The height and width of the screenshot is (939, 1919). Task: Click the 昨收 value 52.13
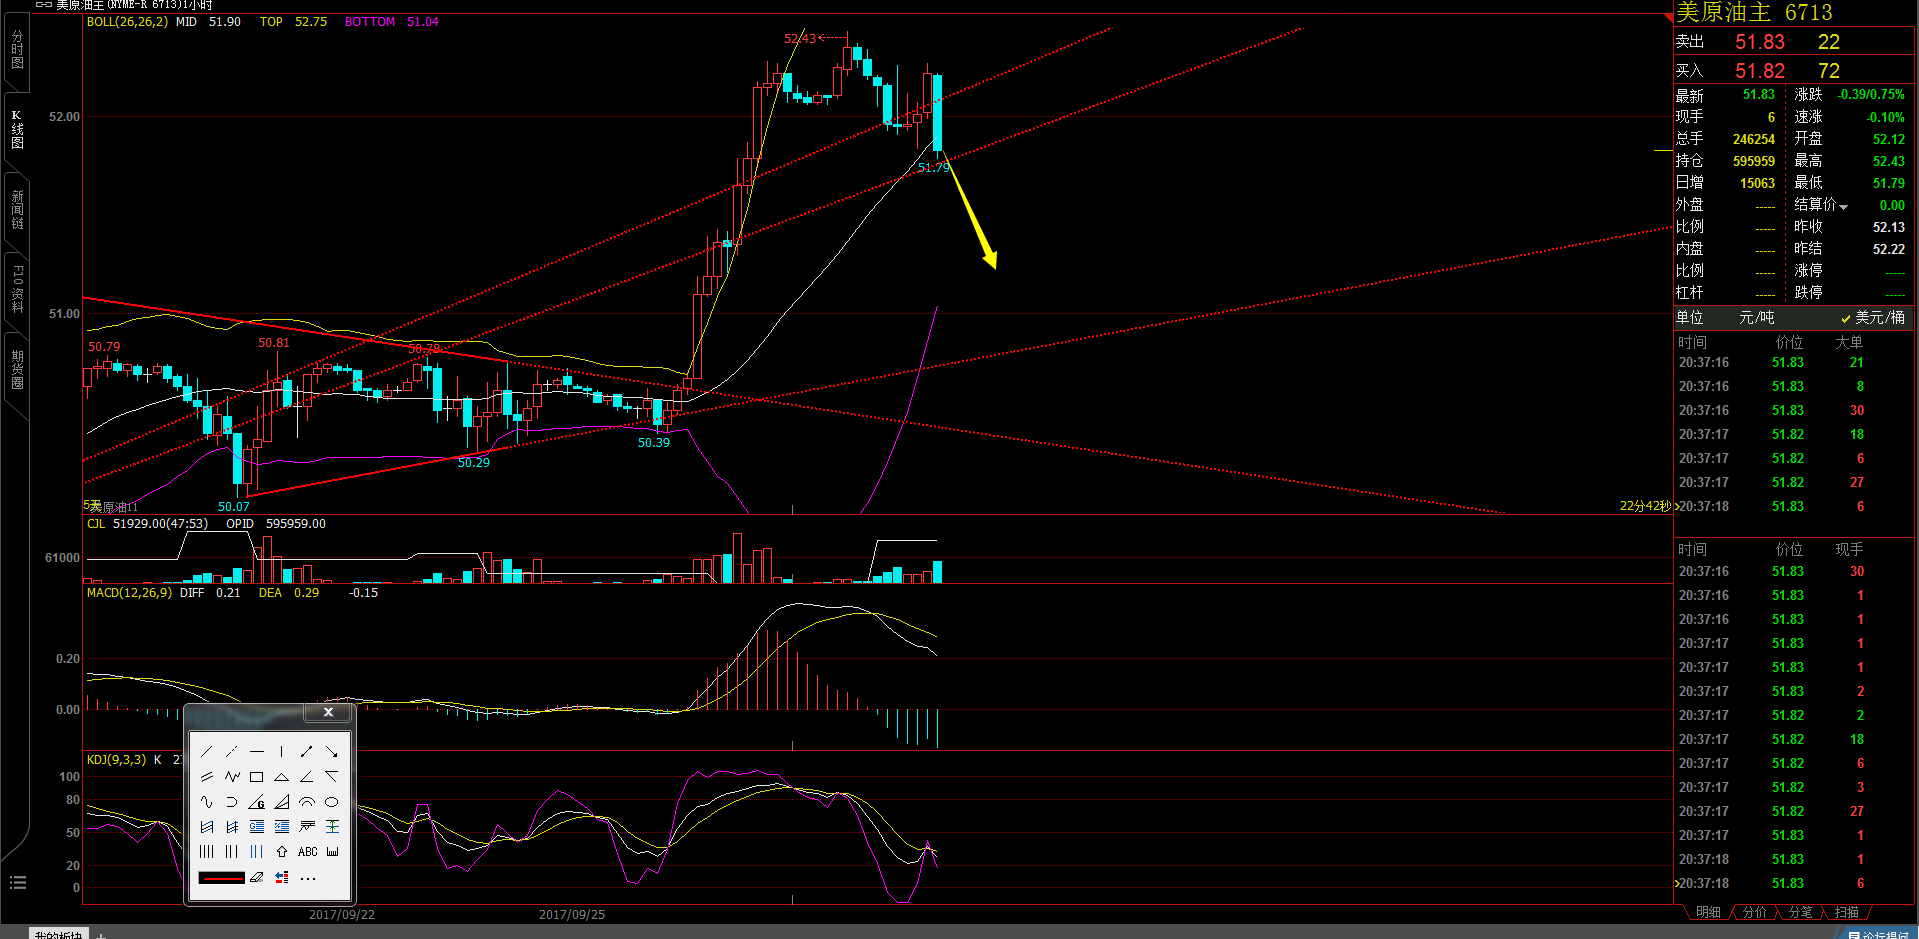pos(1889,227)
